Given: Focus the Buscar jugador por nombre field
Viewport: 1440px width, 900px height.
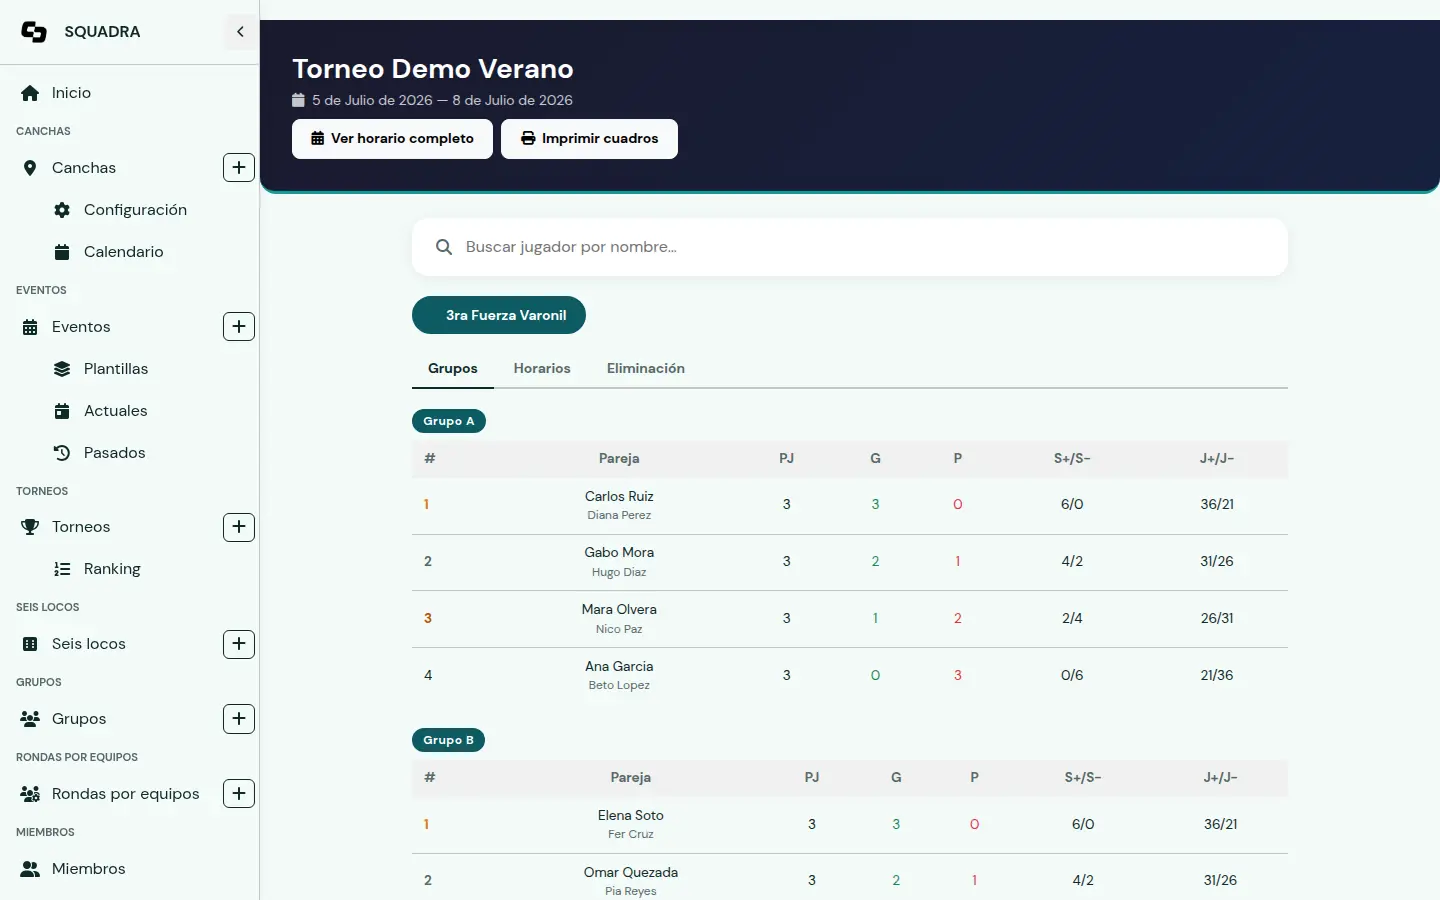Looking at the screenshot, I should [850, 247].
